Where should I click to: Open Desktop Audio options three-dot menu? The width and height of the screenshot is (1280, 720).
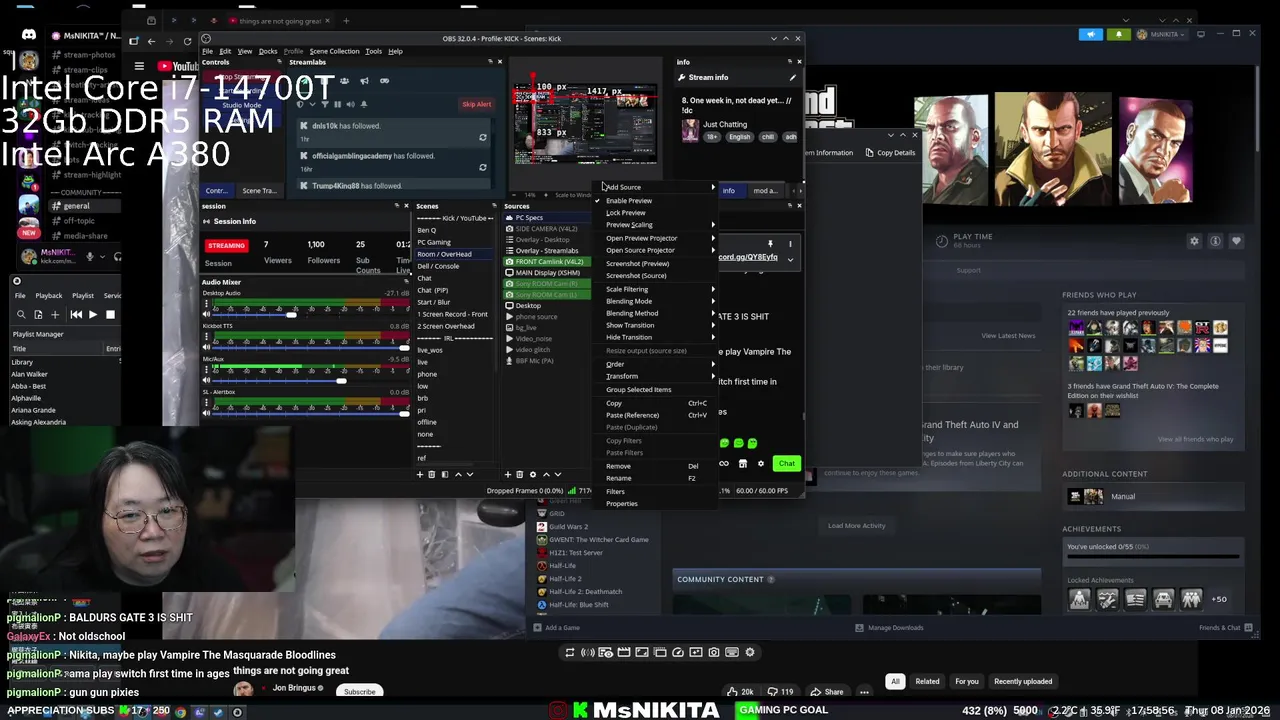point(206,303)
